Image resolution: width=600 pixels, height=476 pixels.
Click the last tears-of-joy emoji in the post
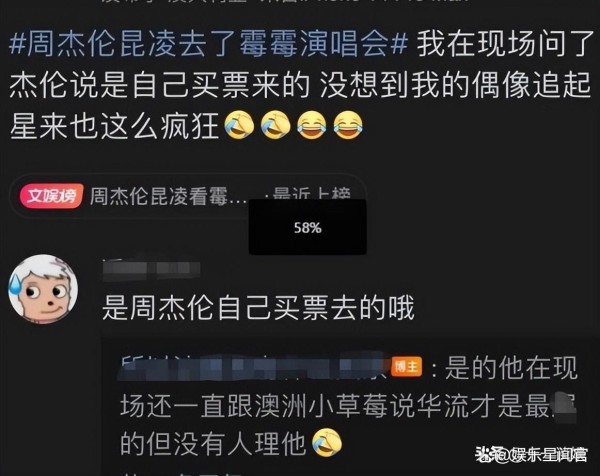pyautogui.click(x=348, y=125)
